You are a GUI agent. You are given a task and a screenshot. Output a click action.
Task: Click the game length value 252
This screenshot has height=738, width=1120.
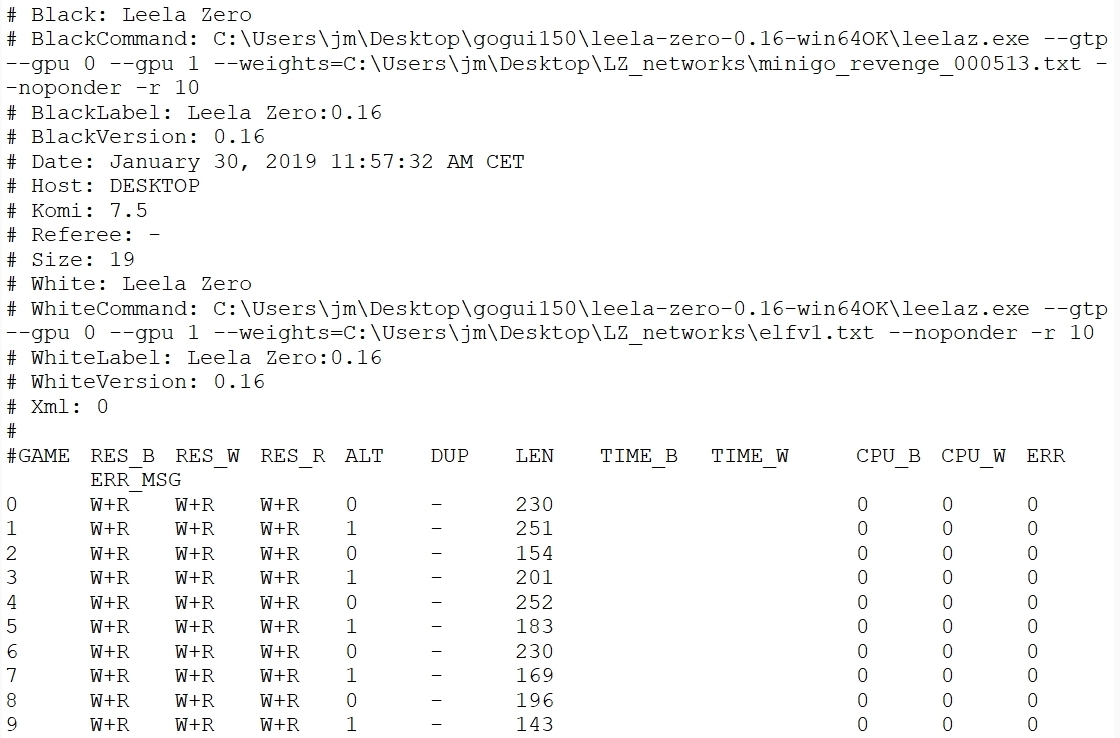[x=534, y=603]
